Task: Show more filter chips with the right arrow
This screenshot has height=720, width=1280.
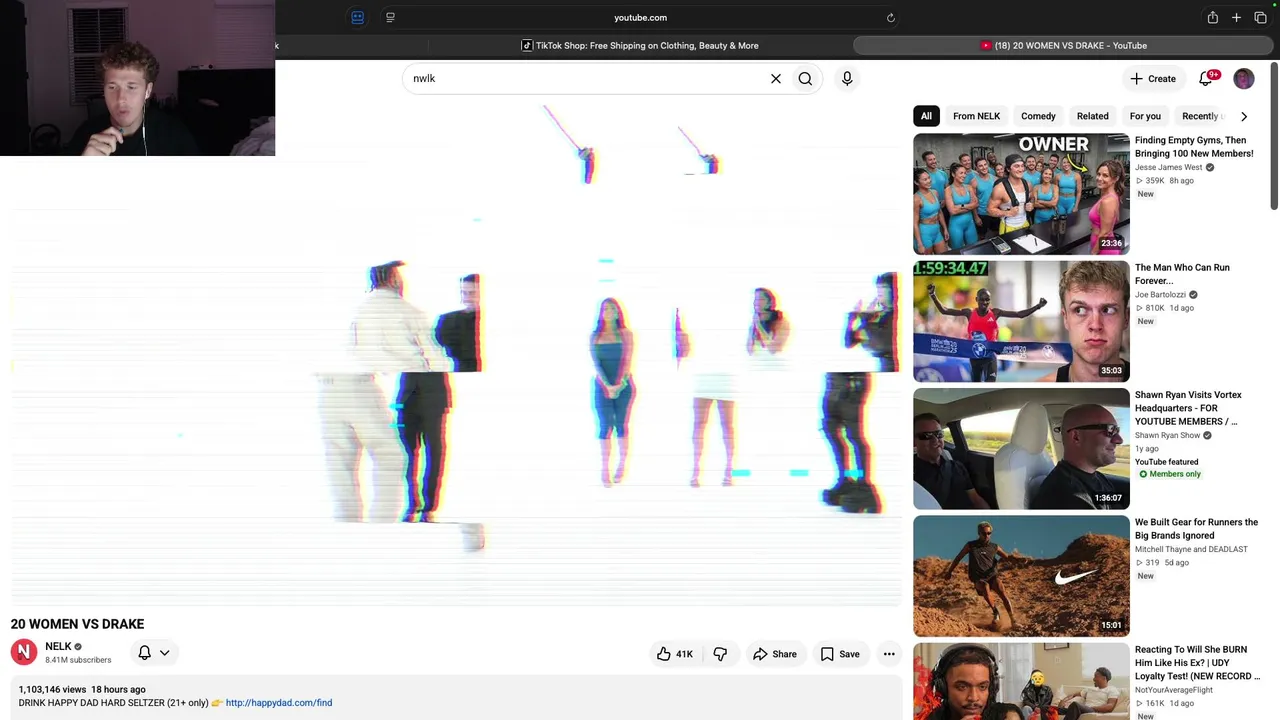Action: [x=1244, y=116]
